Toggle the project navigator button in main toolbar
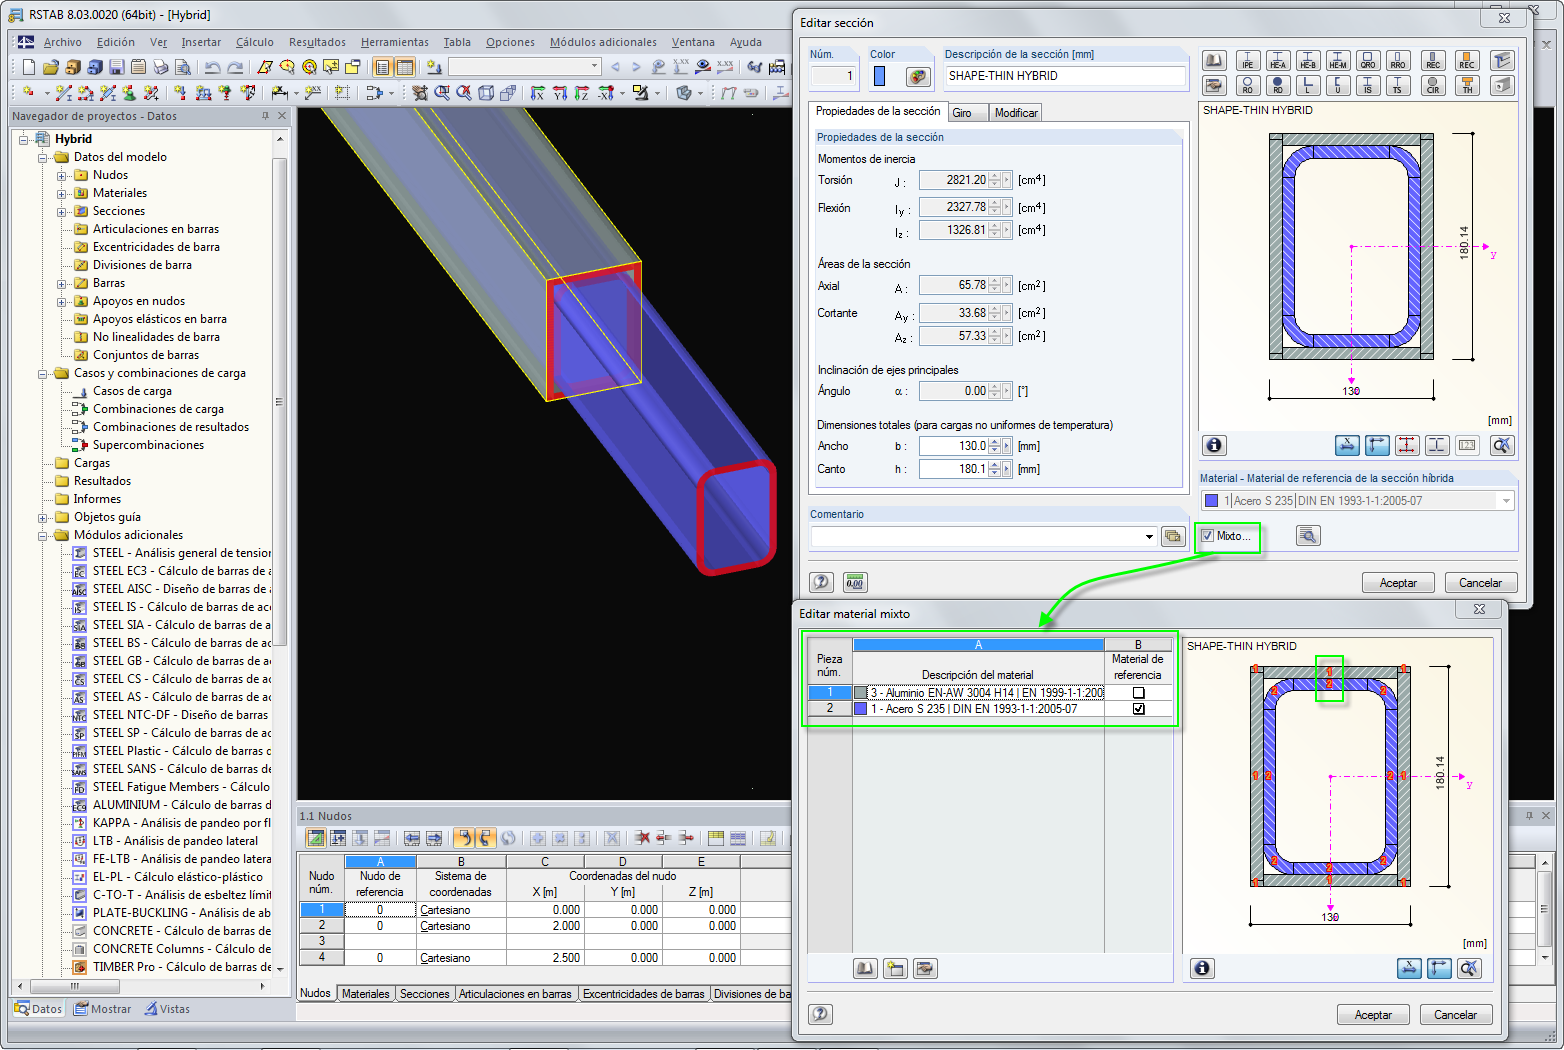 coord(382,67)
